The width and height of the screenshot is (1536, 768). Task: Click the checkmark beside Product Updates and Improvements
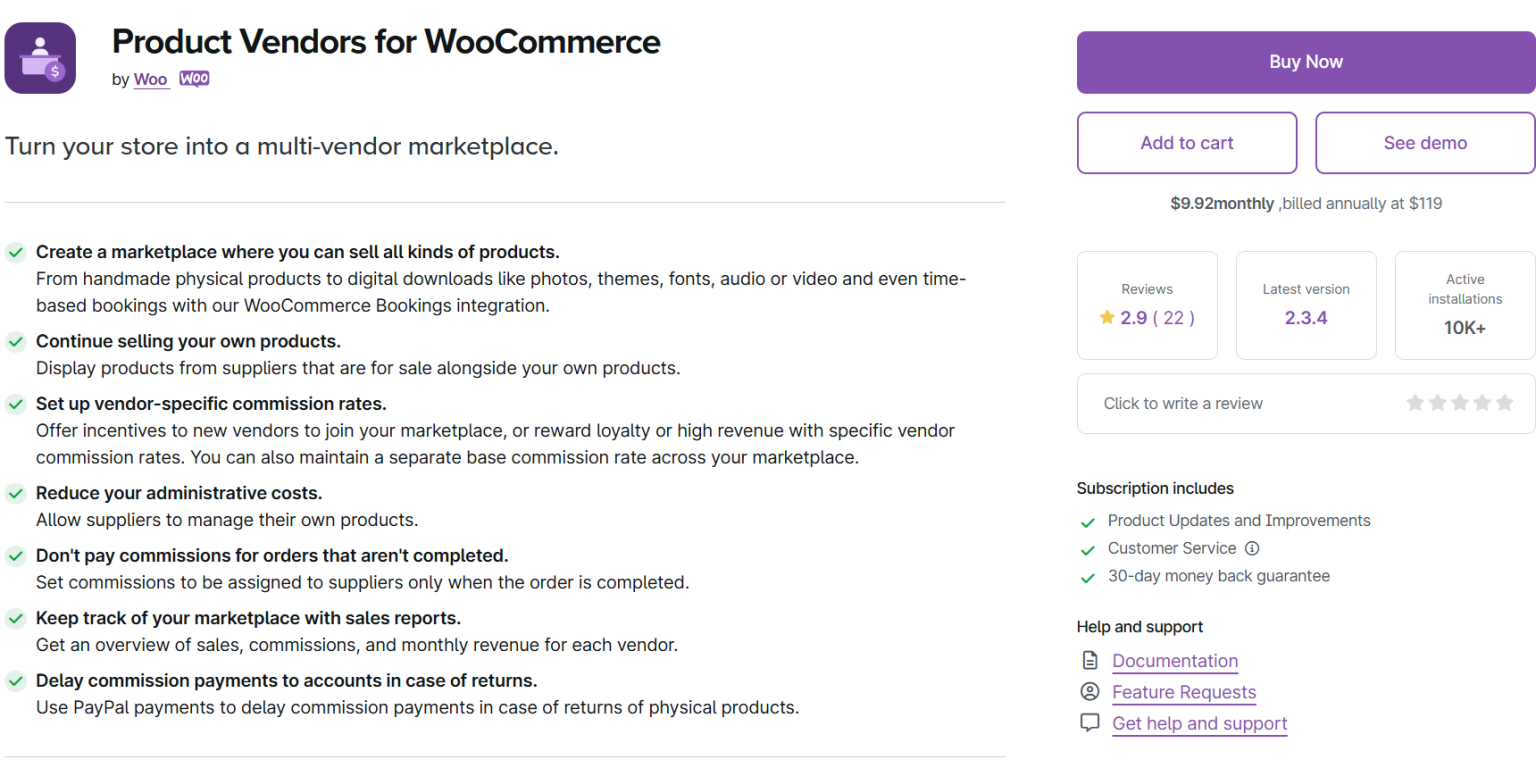point(1089,521)
